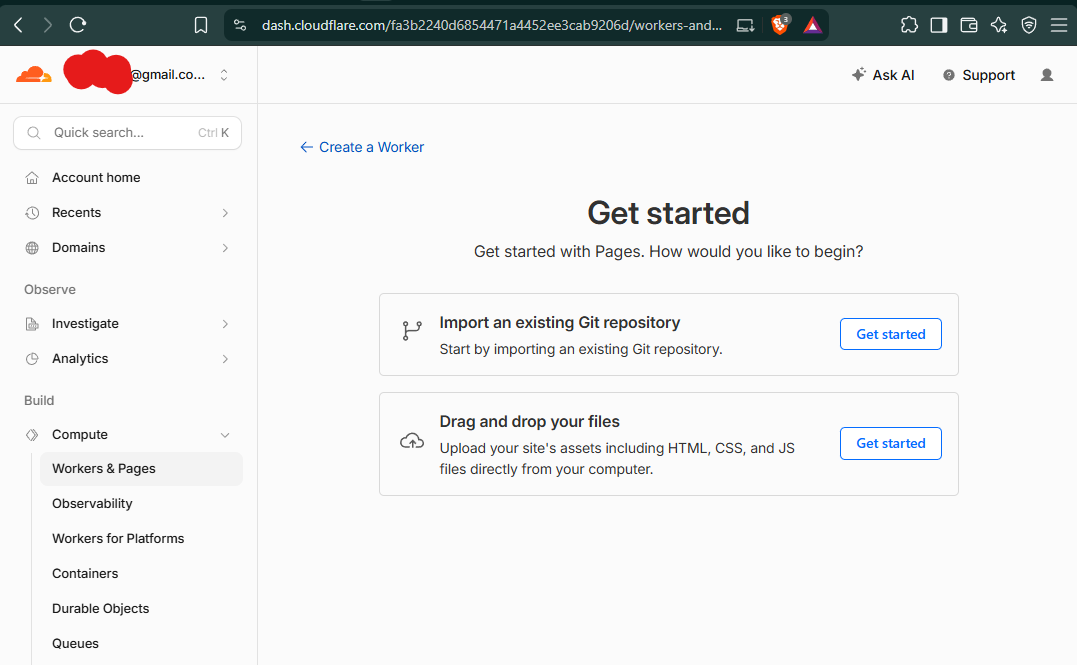Expand the Analytics chevron
This screenshot has width=1077, height=665.
pyautogui.click(x=225, y=359)
